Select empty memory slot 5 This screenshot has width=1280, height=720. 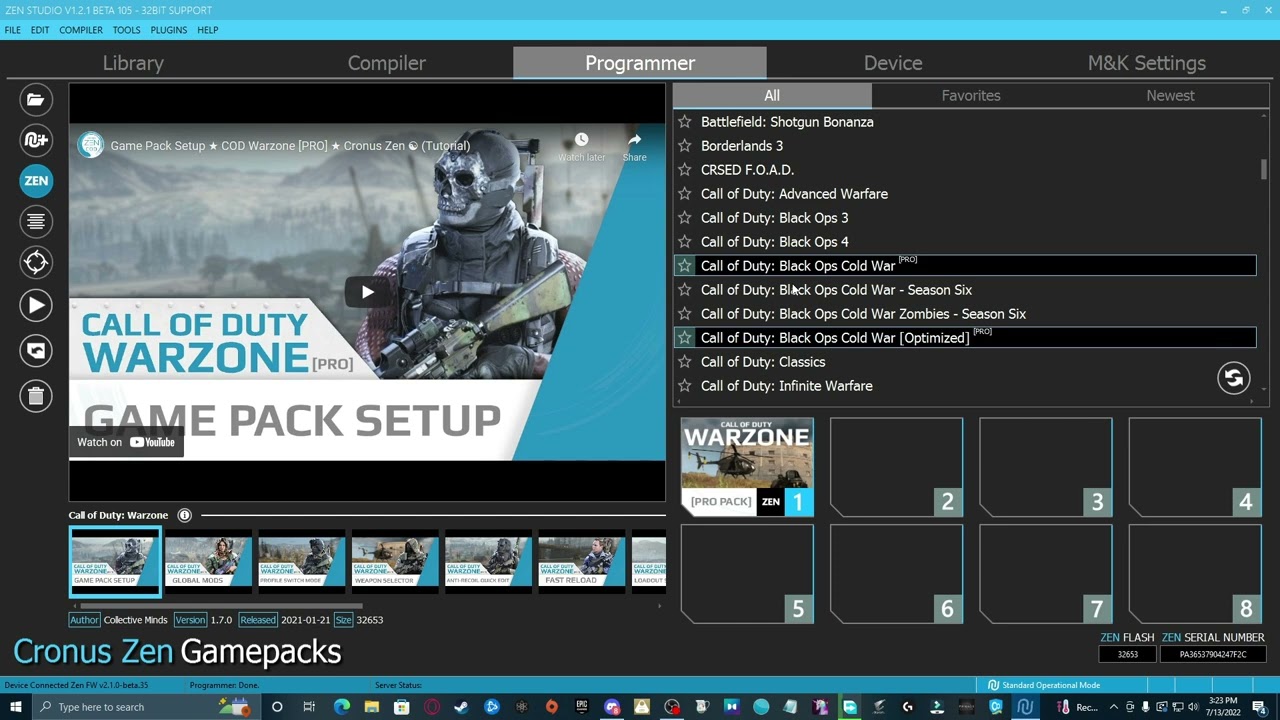click(747, 574)
